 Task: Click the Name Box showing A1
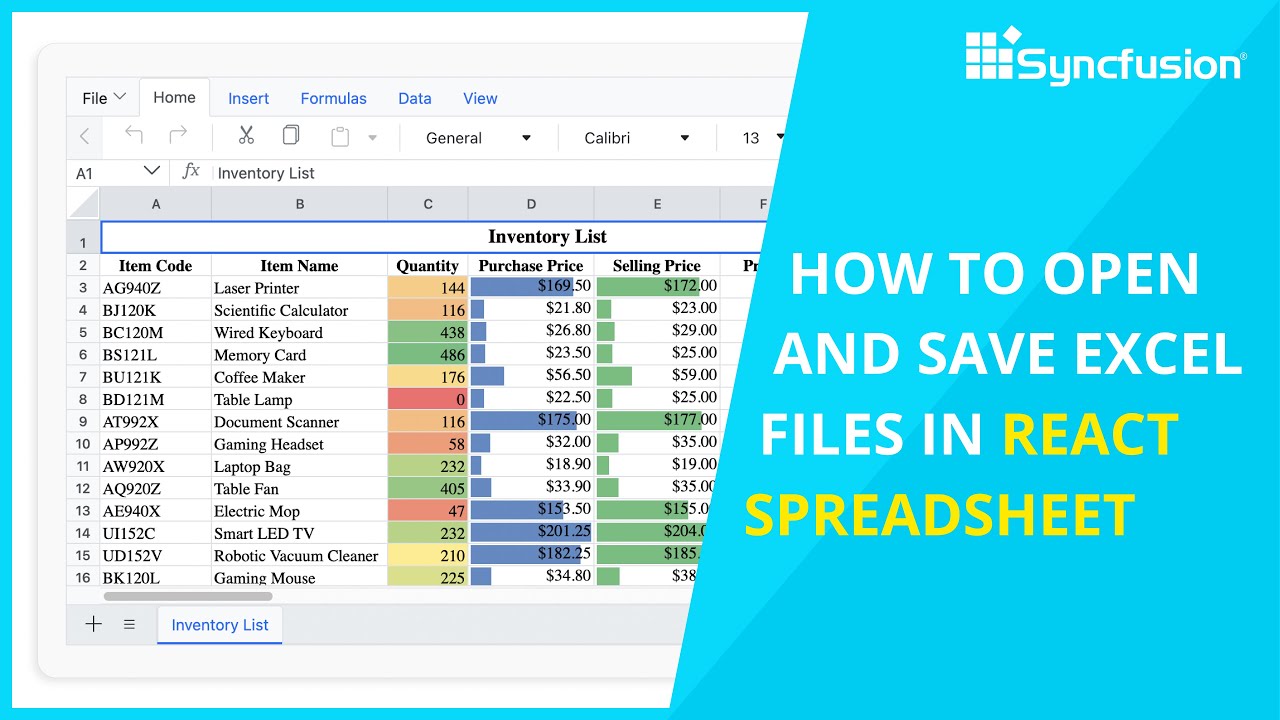pyautogui.click(x=106, y=173)
